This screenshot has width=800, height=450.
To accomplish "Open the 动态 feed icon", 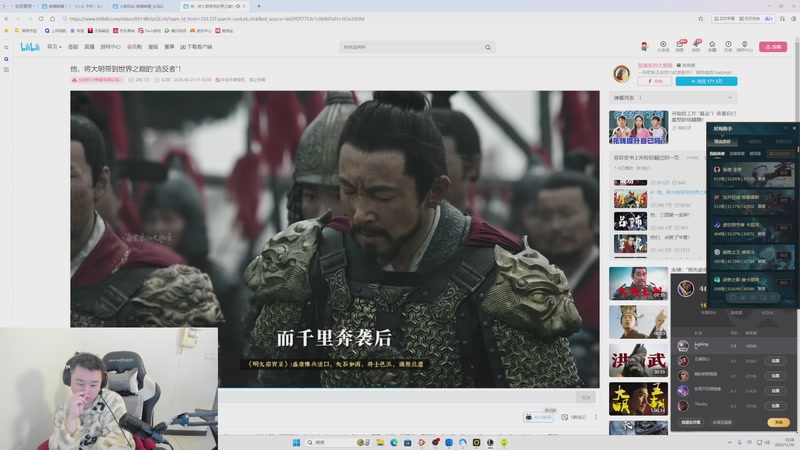I will tap(696, 46).
